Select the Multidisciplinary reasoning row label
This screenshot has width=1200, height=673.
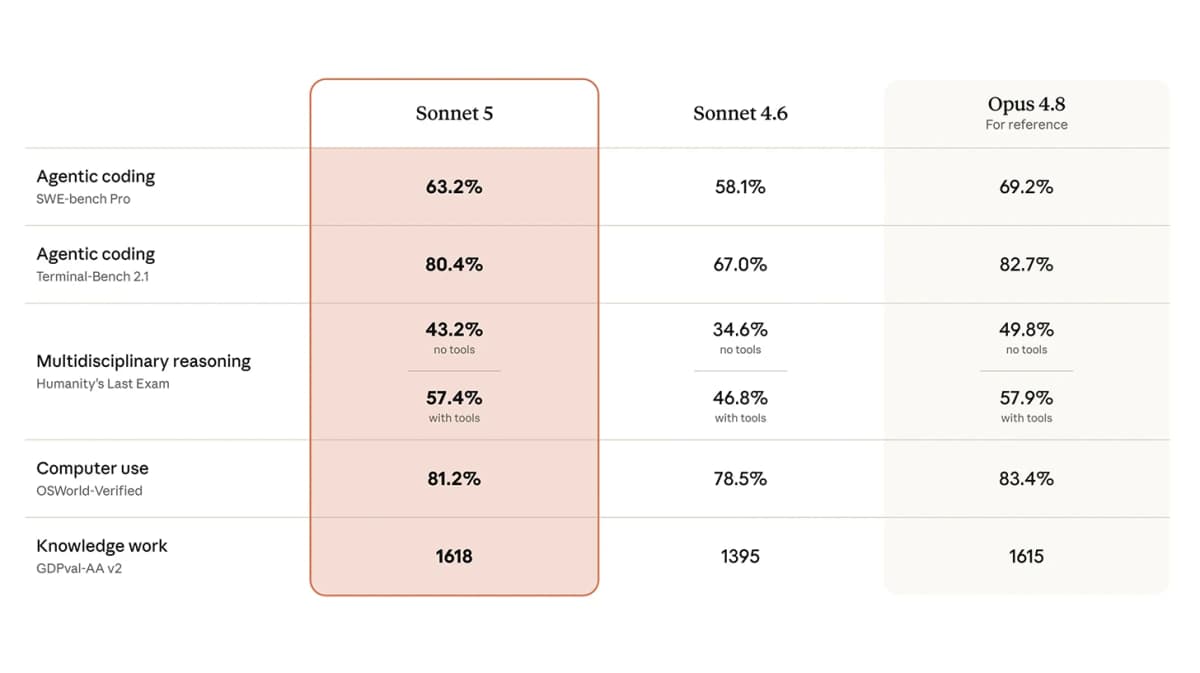coord(143,361)
